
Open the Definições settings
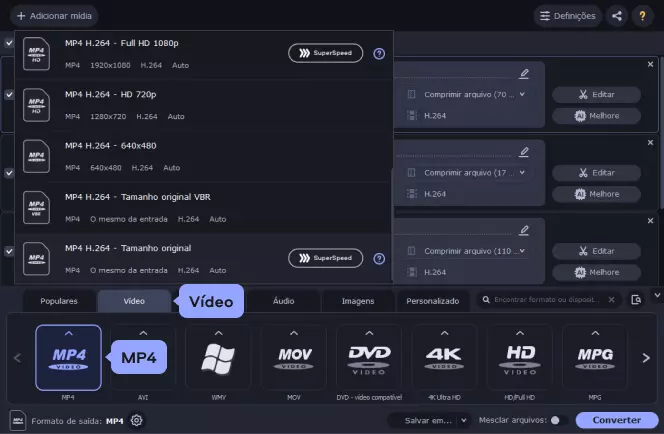pos(567,16)
